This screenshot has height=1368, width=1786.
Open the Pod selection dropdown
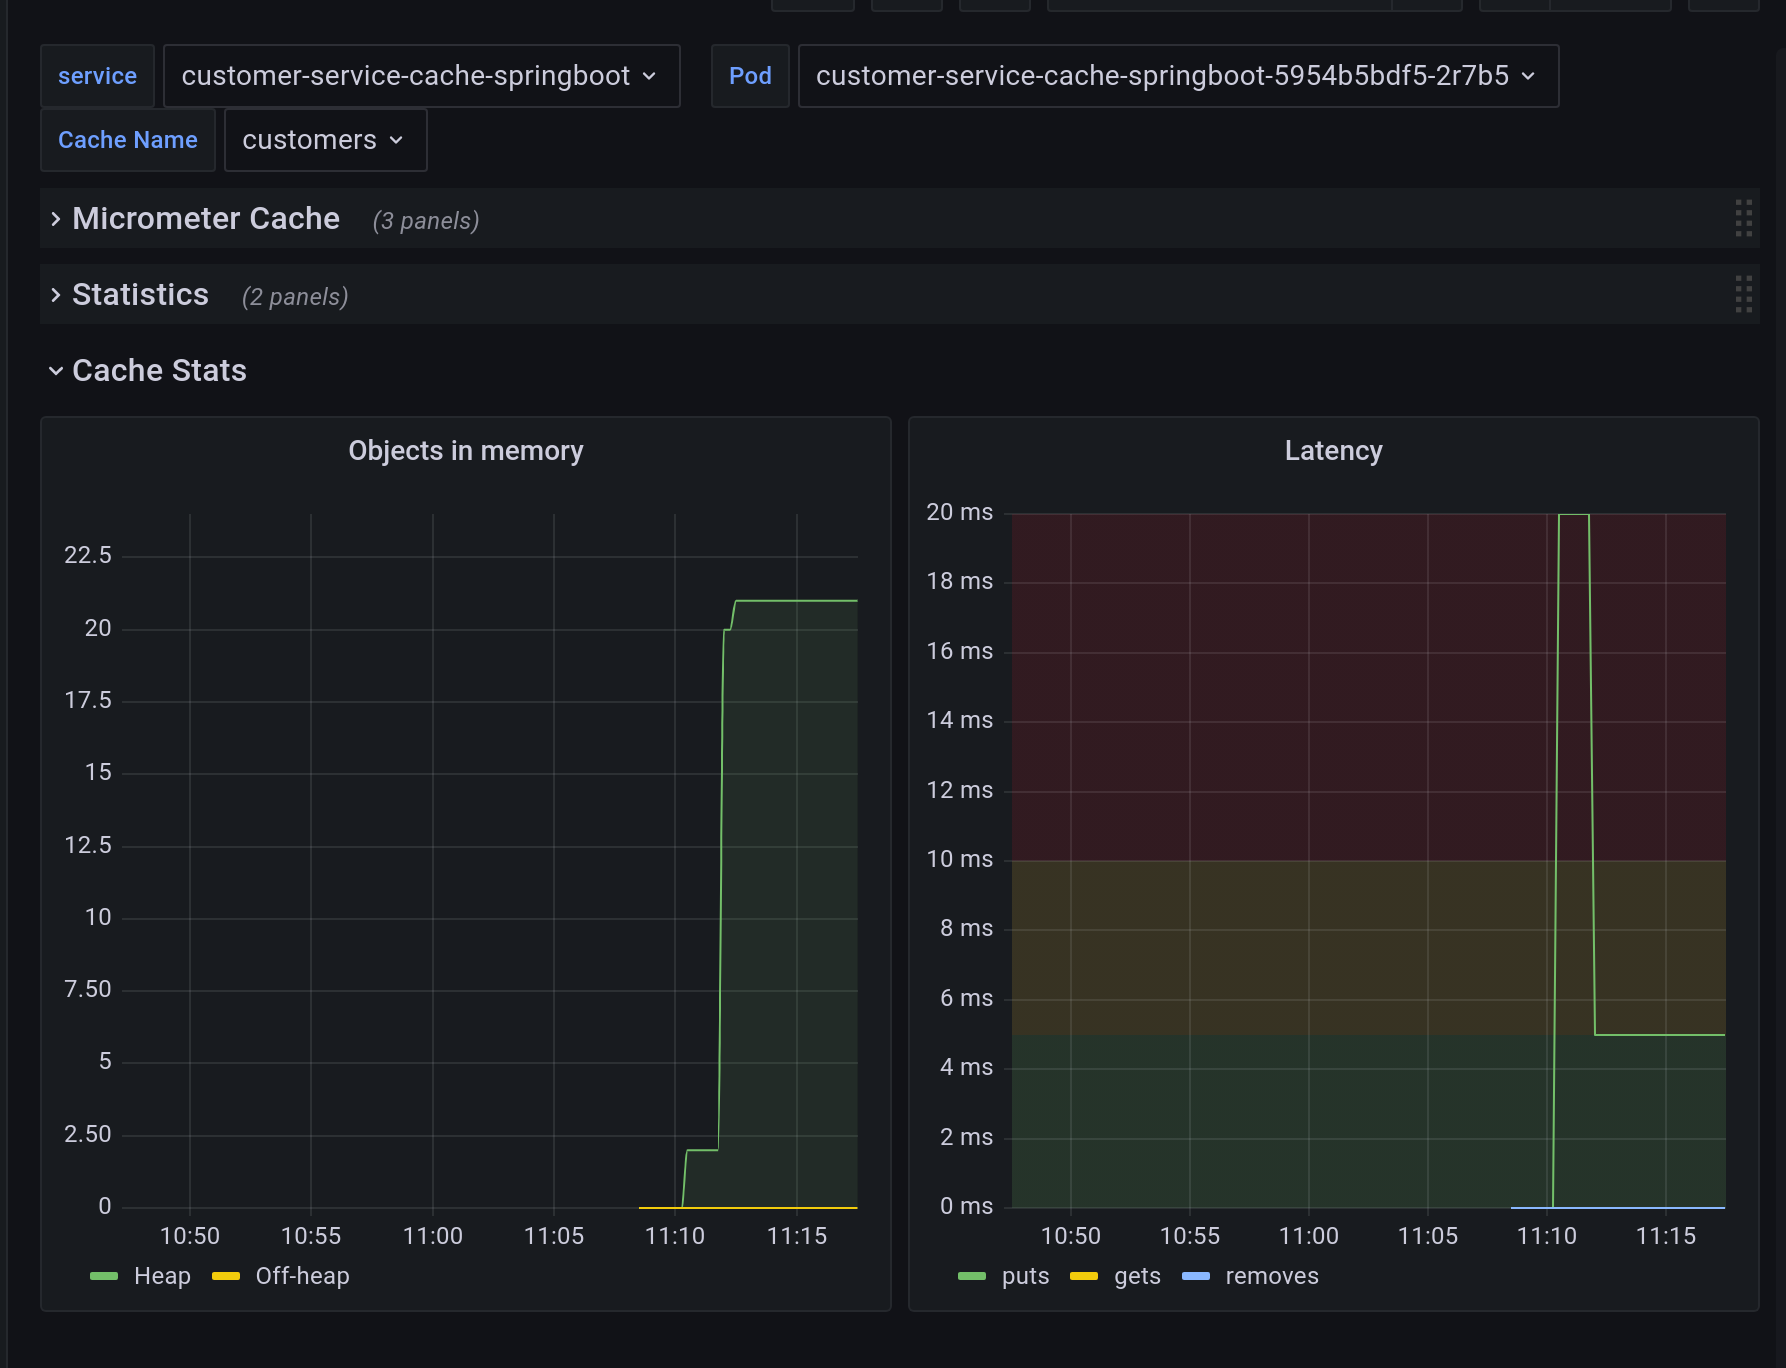pos(1176,76)
